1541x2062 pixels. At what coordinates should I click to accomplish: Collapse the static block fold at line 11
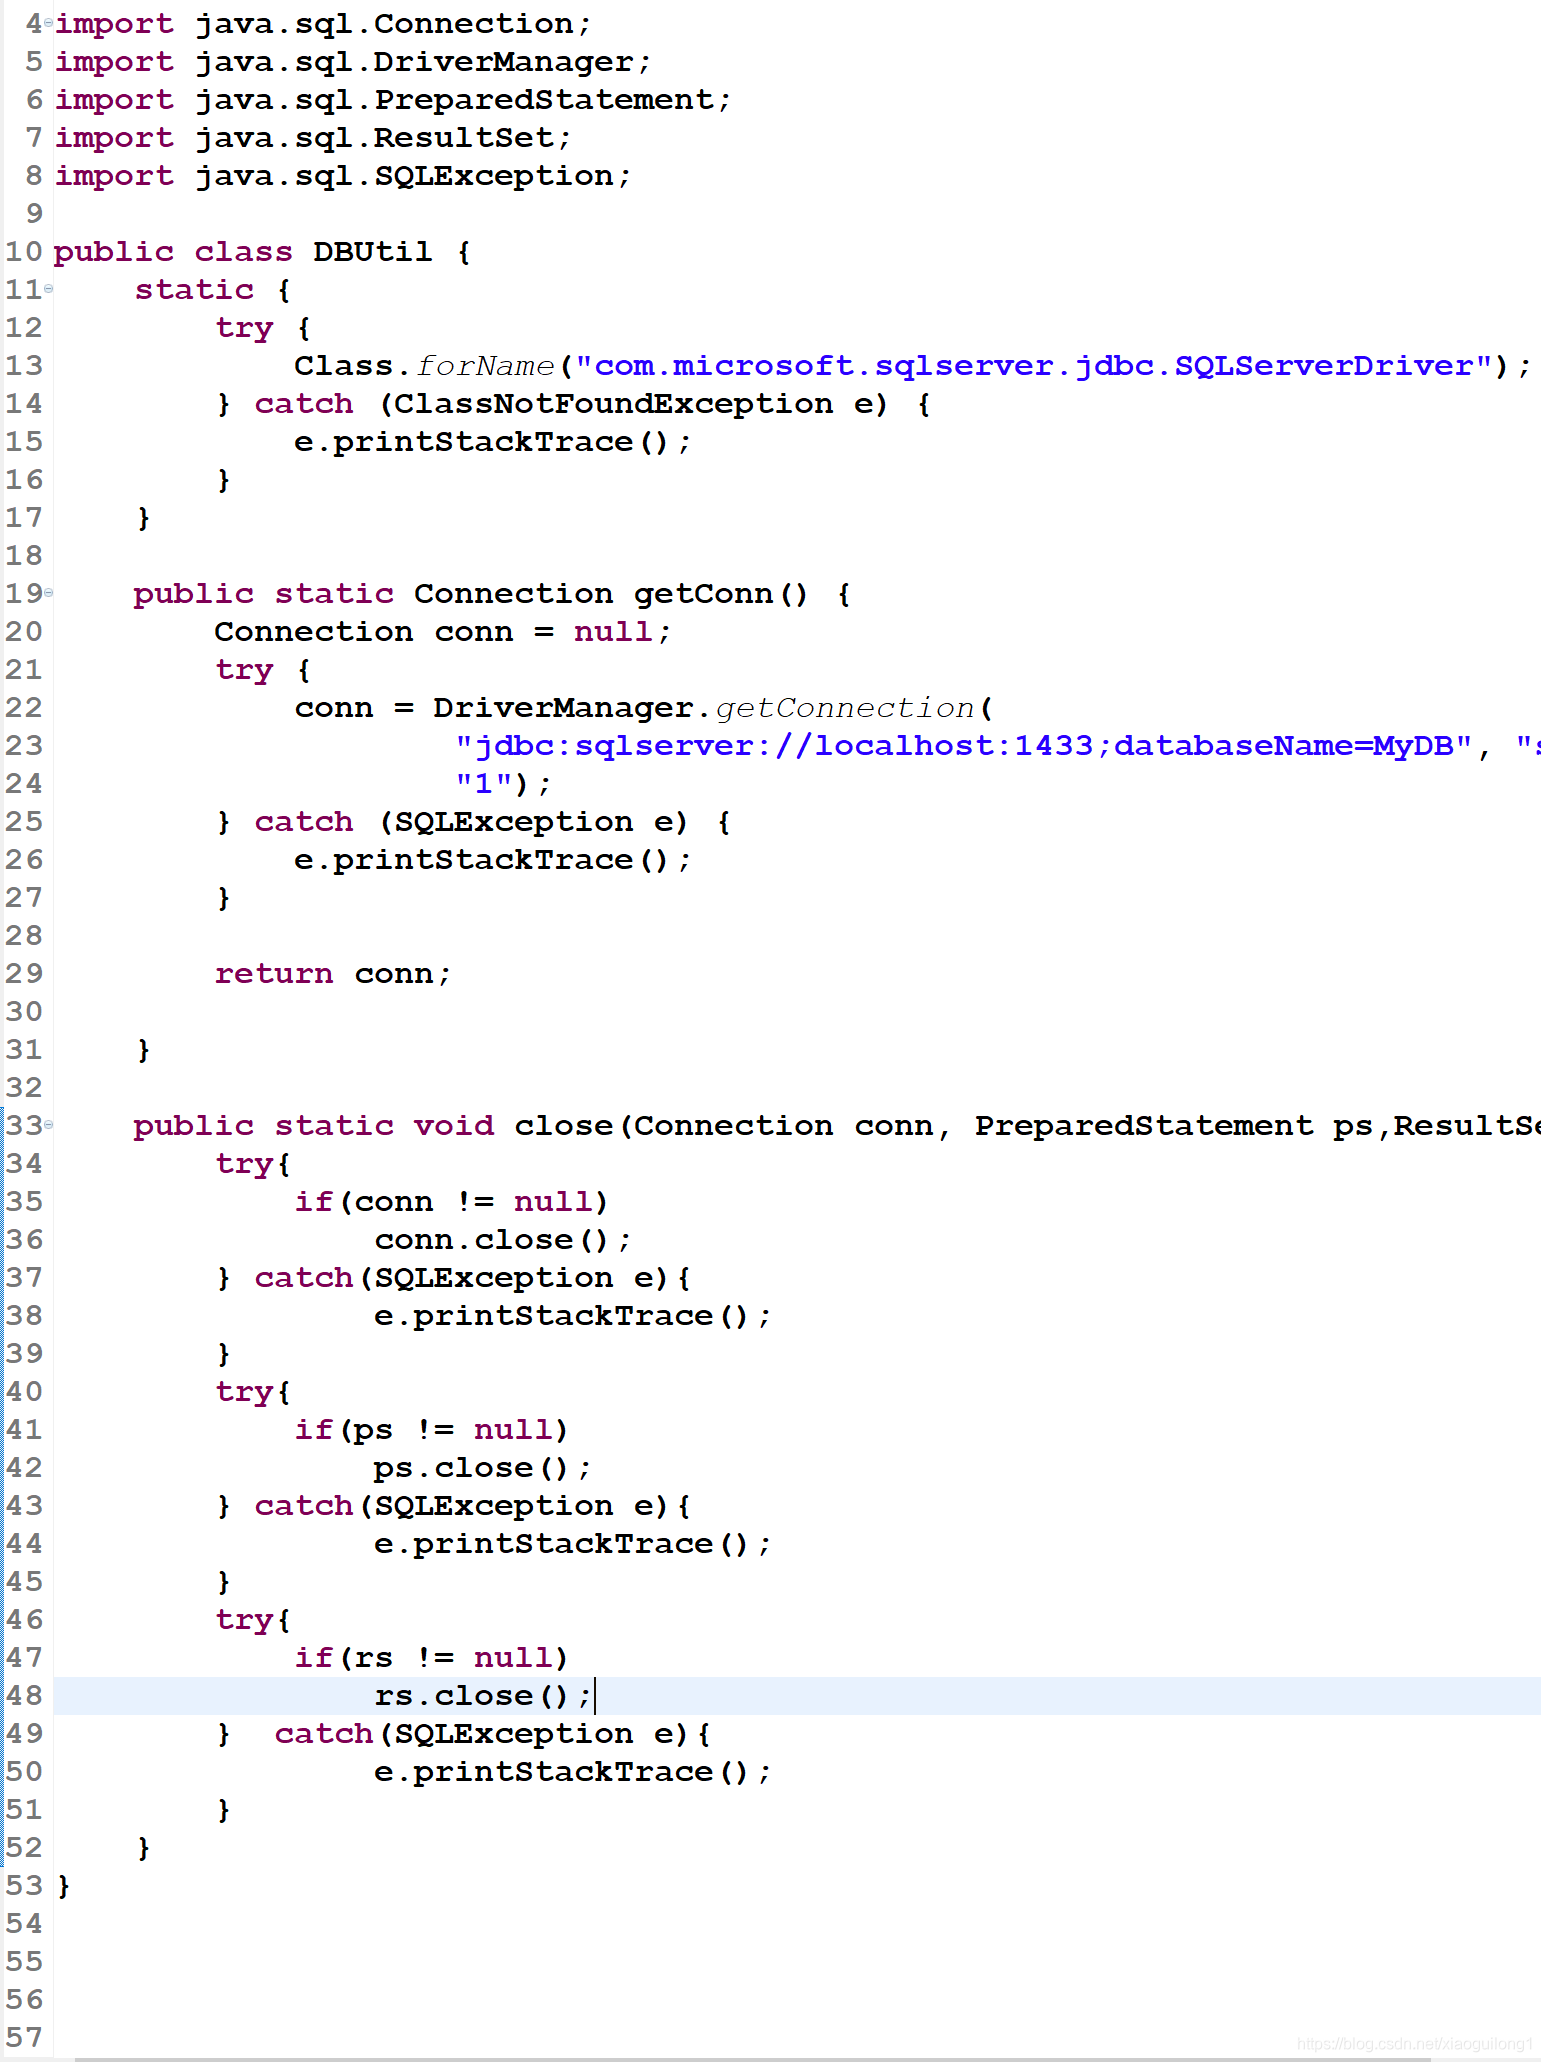tap(48, 289)
